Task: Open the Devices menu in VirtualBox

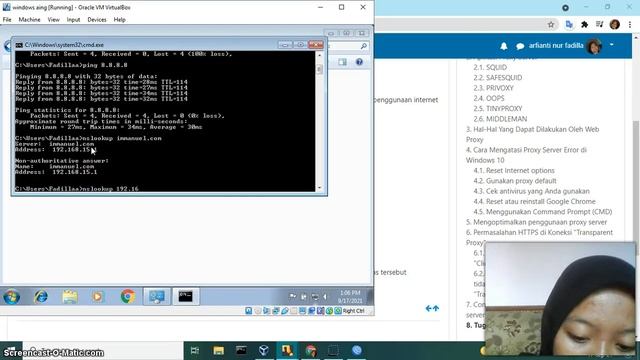Action: tap(97, 20)
